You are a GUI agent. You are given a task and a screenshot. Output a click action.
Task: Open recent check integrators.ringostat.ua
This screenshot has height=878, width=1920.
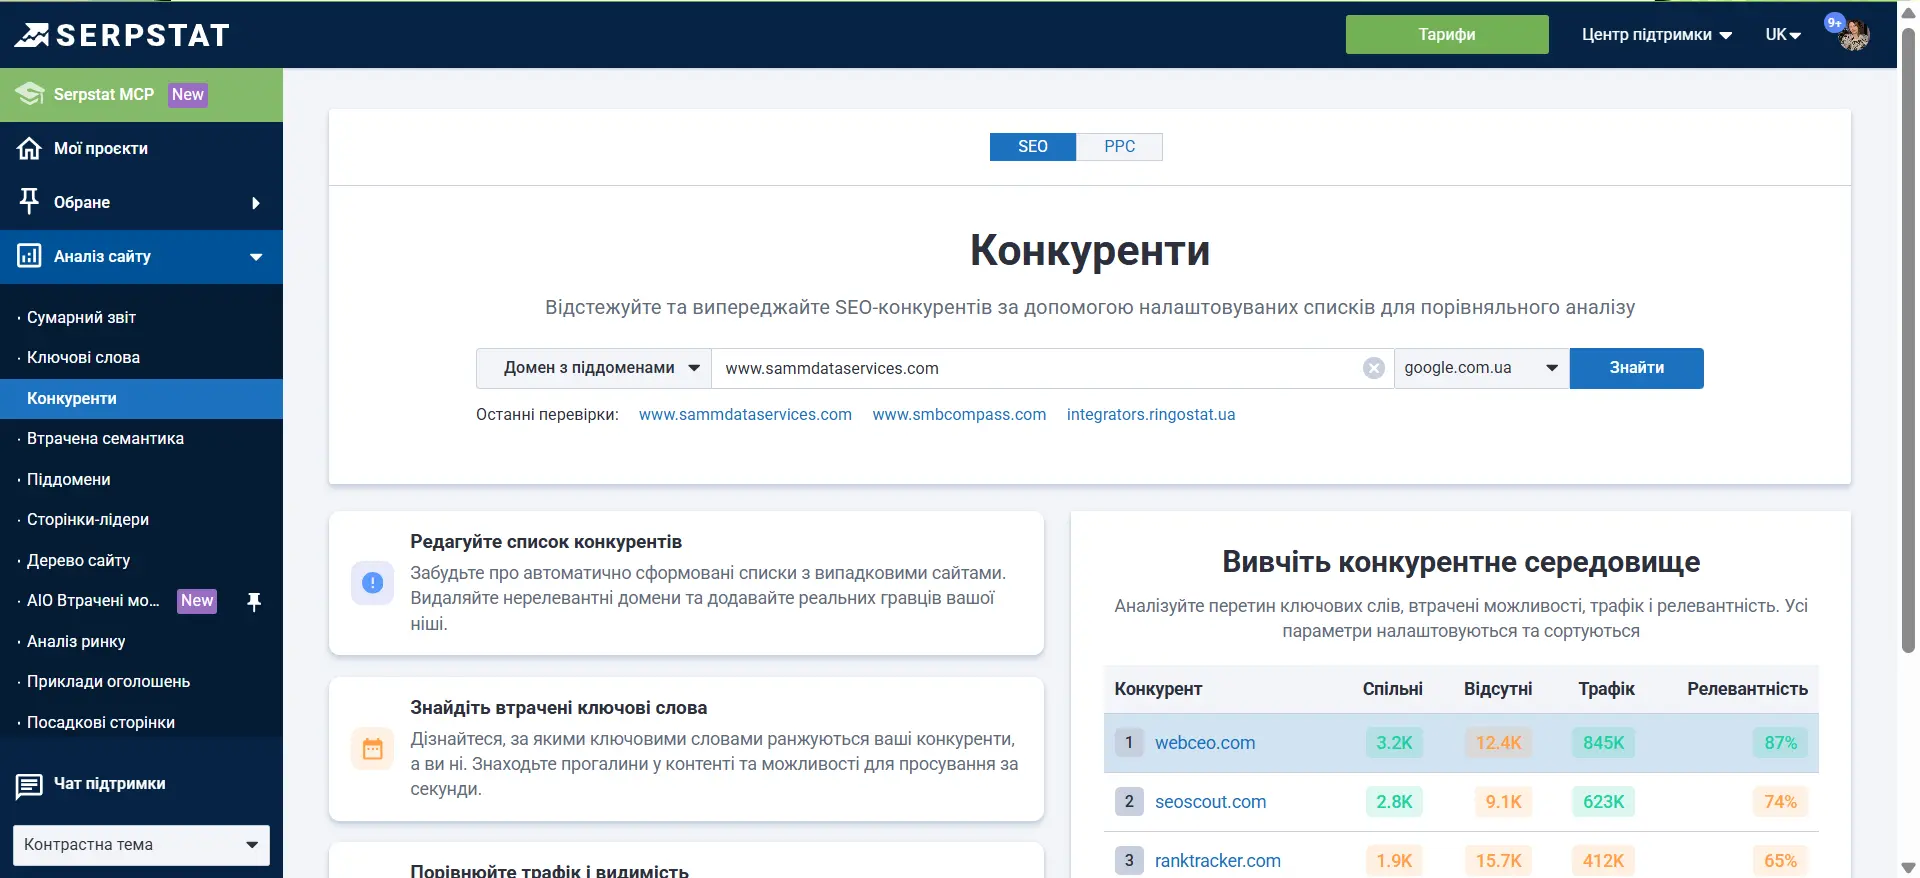tap(1151, 414)
